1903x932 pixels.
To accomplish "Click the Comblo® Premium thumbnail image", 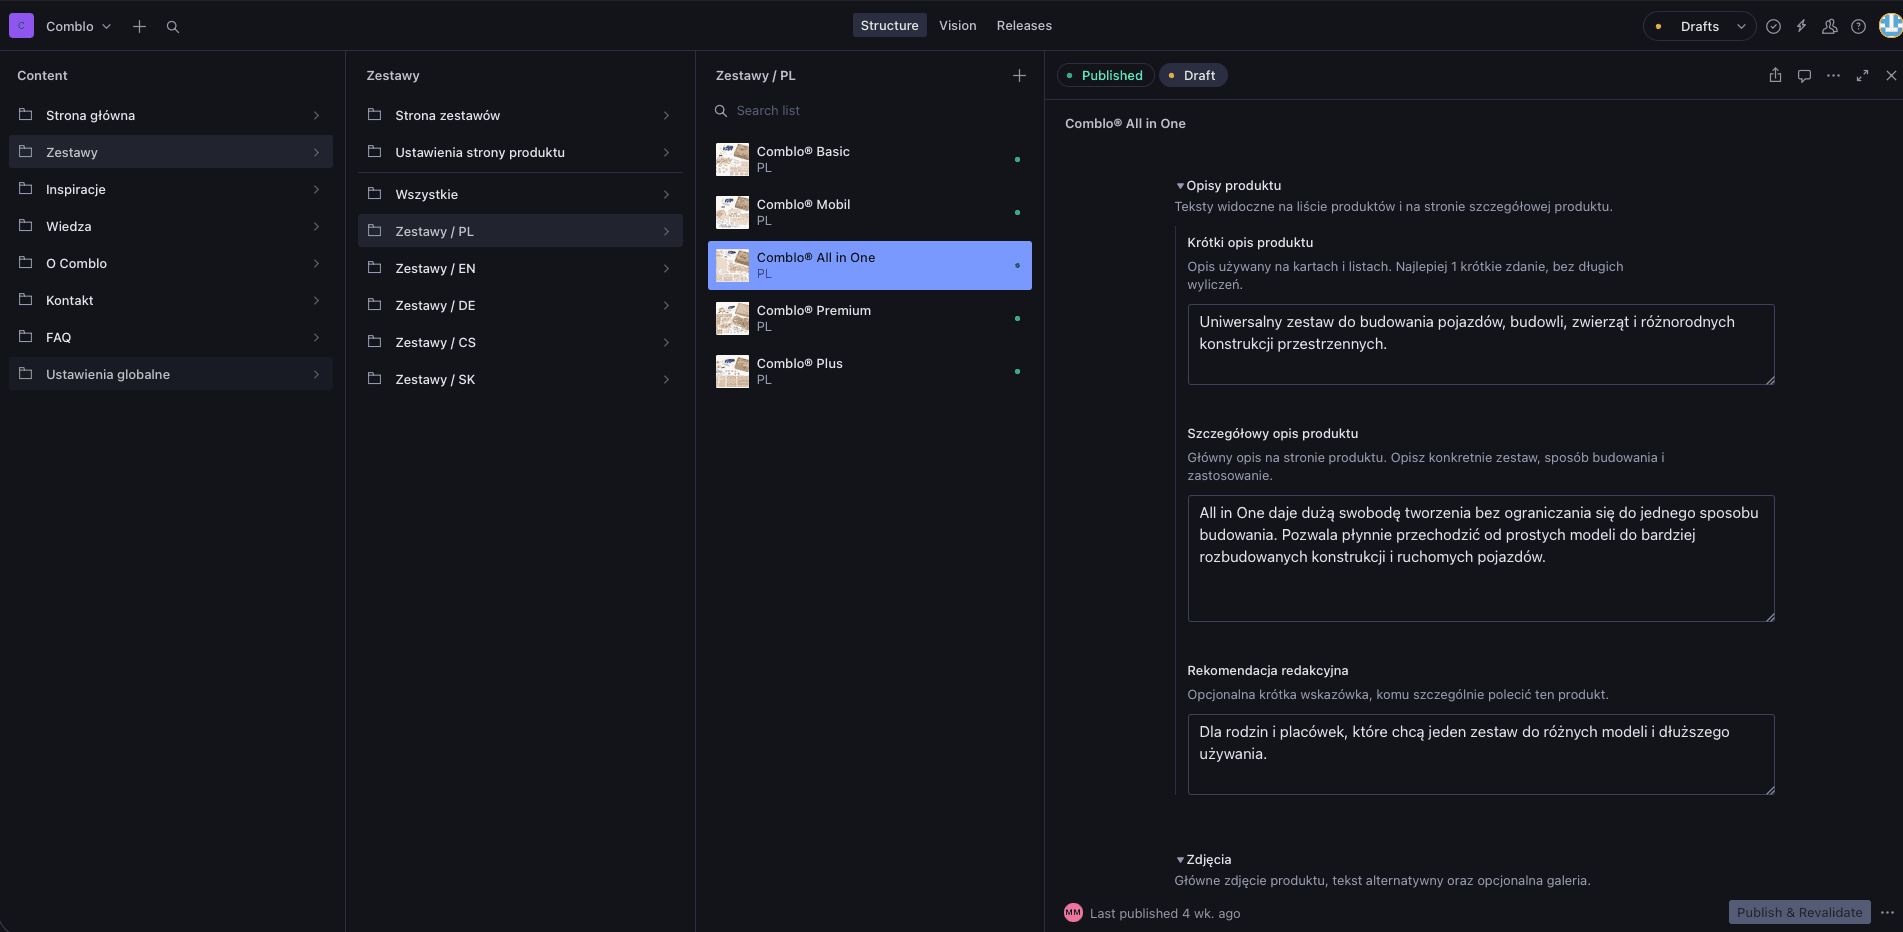I will pos(732,318).
